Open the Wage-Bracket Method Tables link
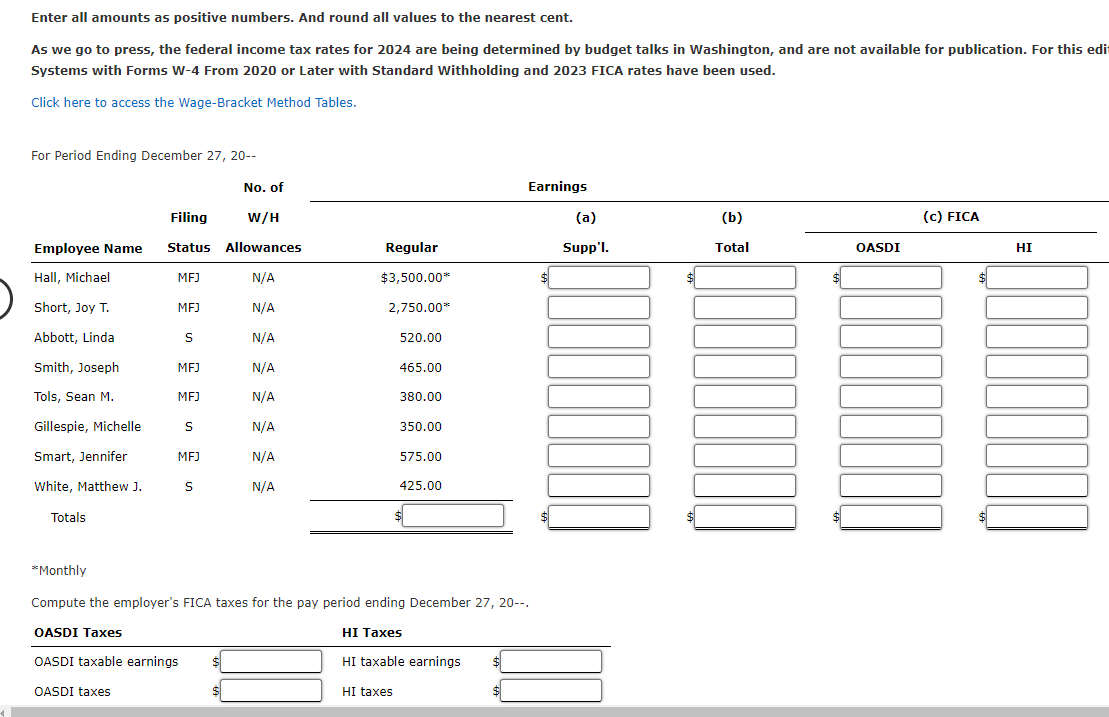Viewport: 1109px width, 717px height. point(193,102)
